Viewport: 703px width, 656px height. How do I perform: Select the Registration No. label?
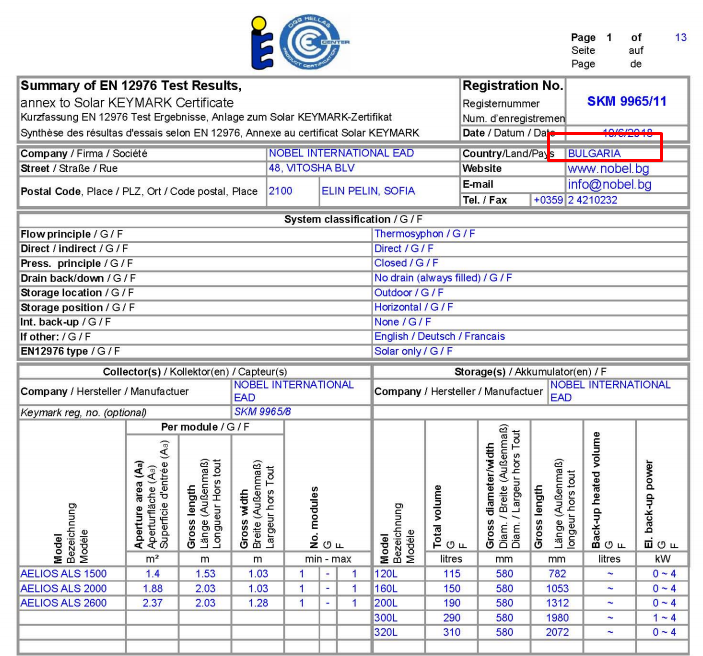point(513,85)
